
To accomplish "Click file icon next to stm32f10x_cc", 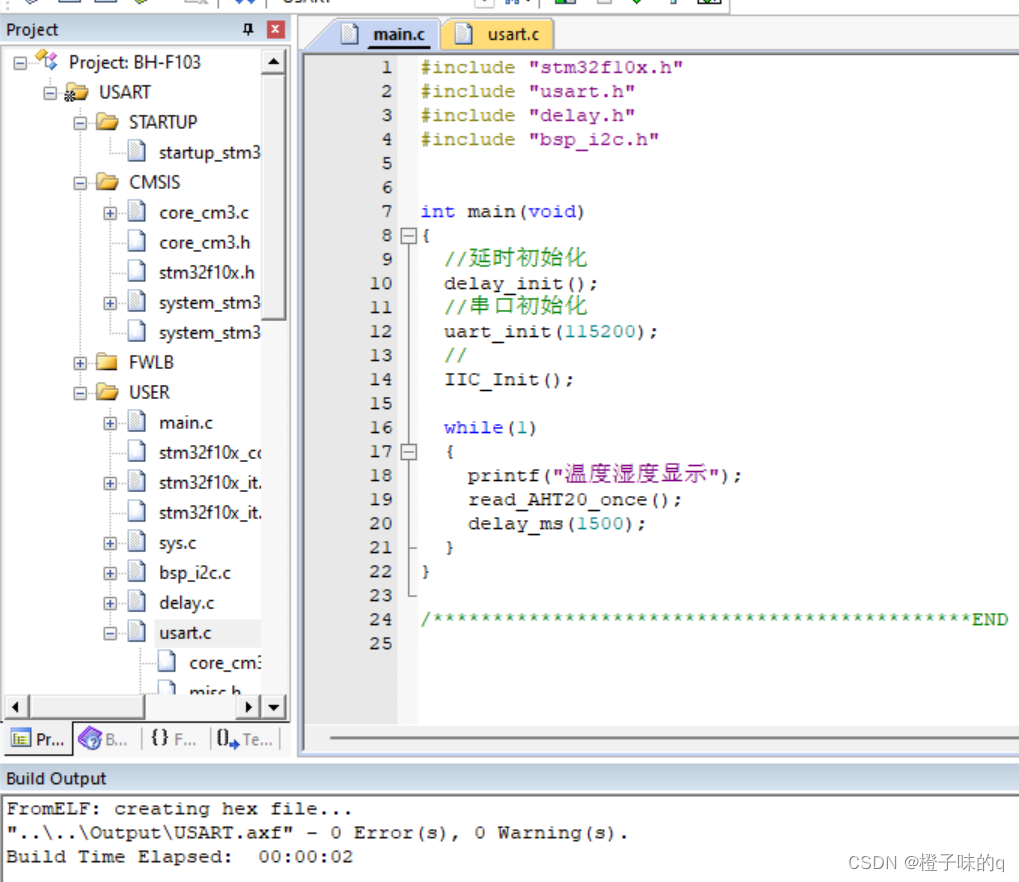I will 136,452.
